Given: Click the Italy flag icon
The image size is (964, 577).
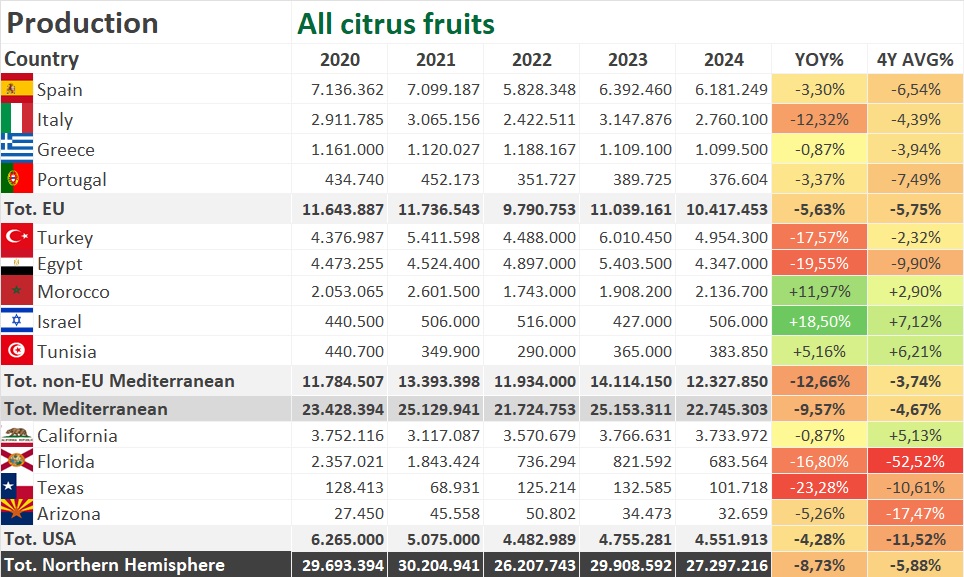Looking at the screenshot, I should (x=17, y=119).
